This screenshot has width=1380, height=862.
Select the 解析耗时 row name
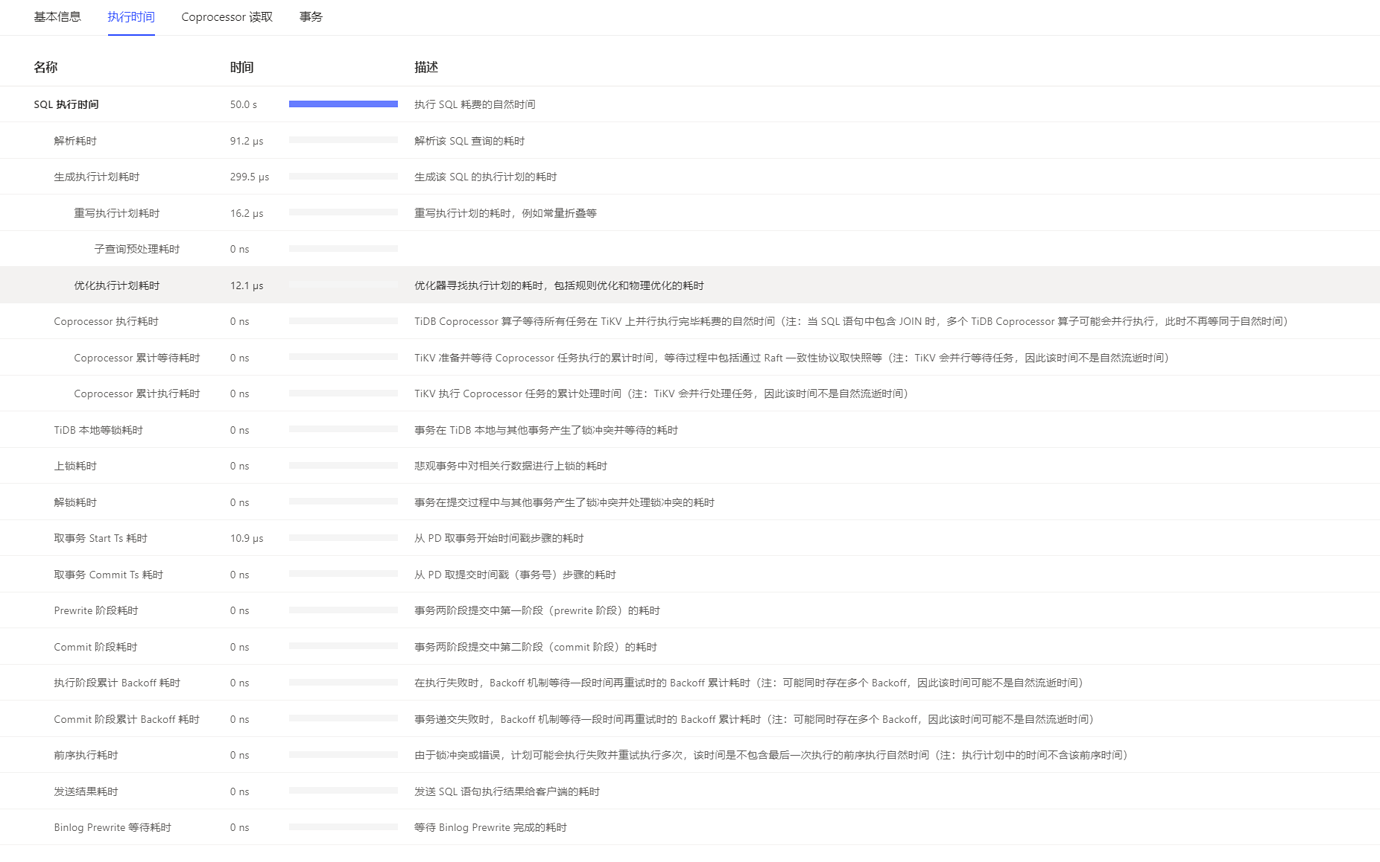click(75, 141)
